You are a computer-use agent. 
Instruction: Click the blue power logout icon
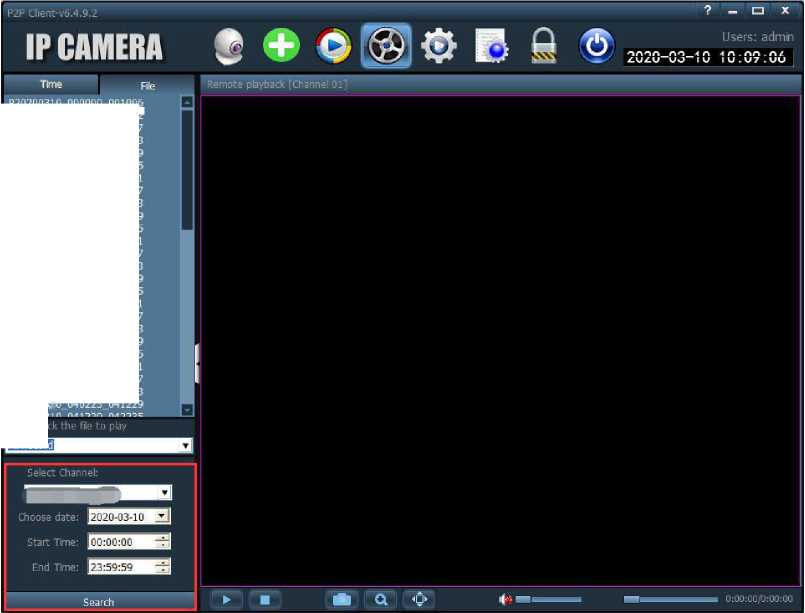597,46
